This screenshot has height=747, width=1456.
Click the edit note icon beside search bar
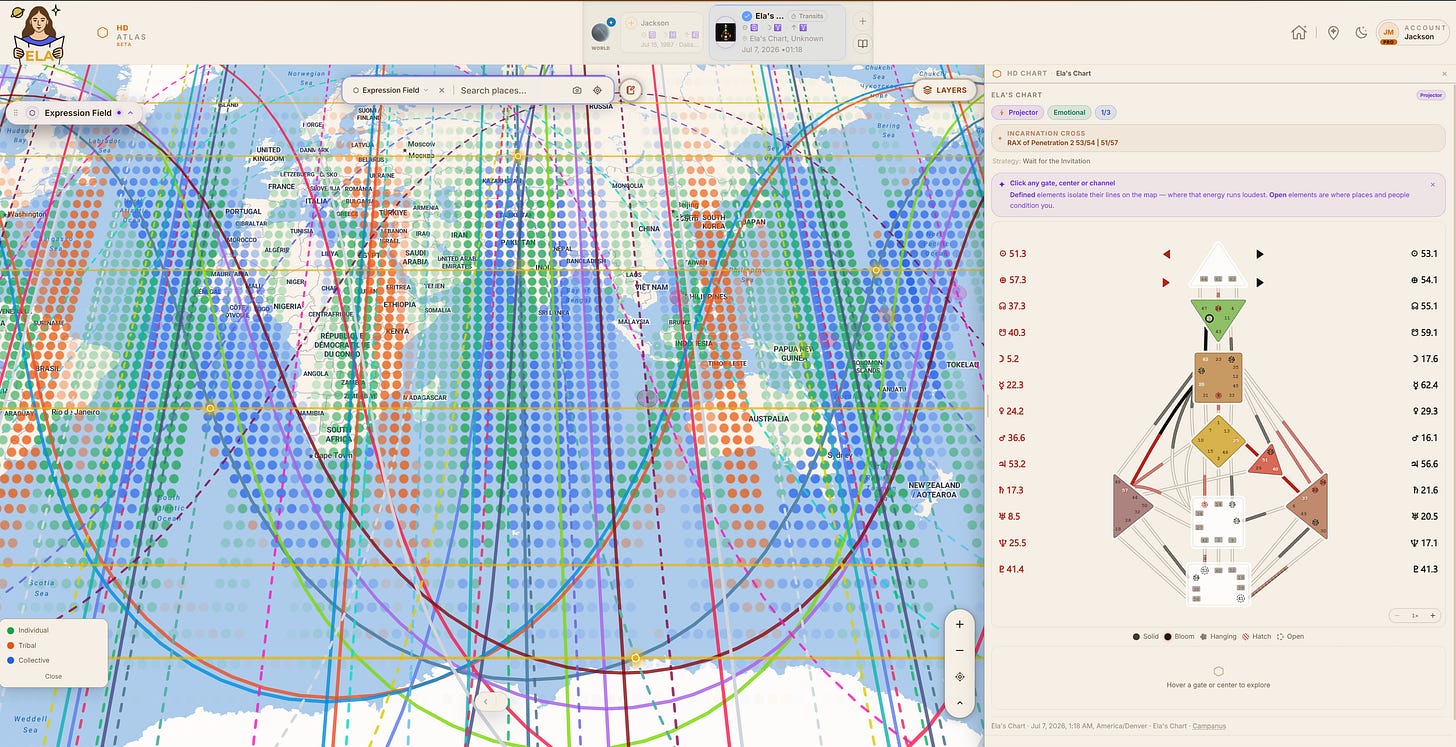tap(631, 90)
